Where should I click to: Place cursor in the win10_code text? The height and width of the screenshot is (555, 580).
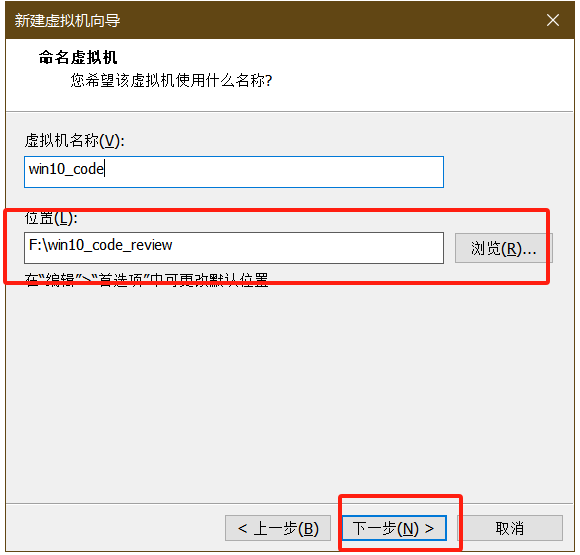(x=66, y=169)
